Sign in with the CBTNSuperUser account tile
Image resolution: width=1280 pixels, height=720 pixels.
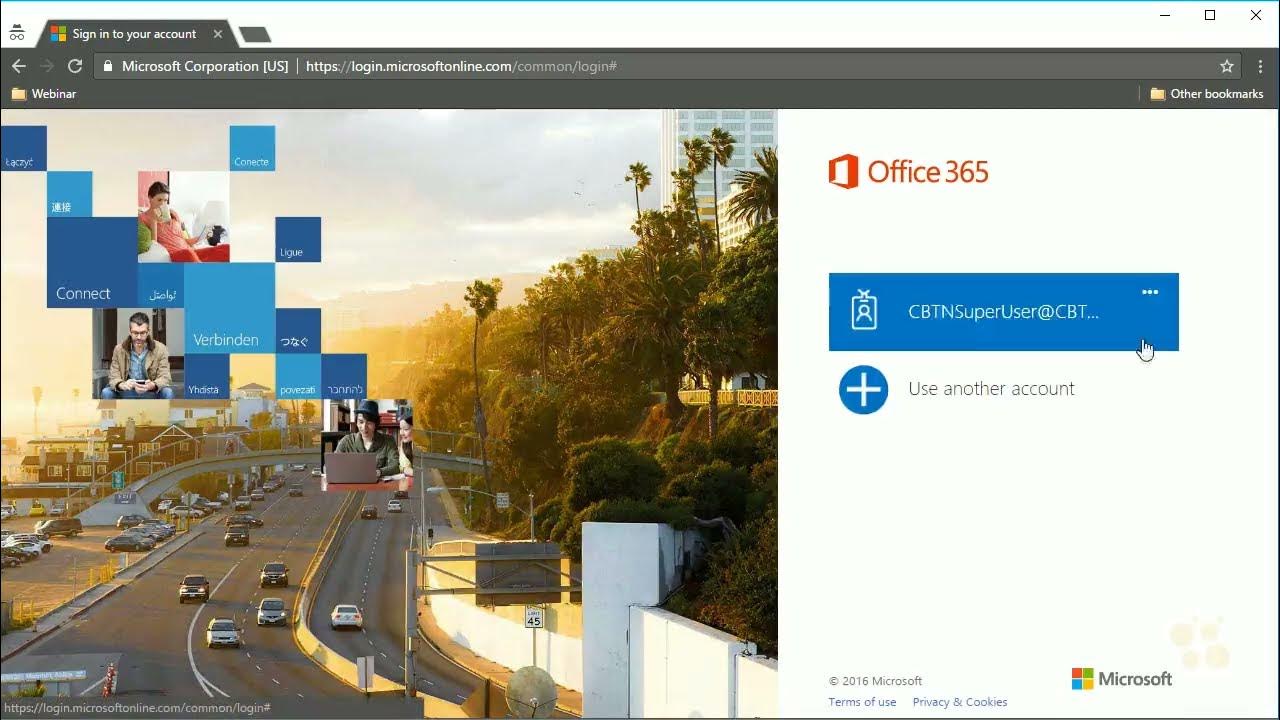(x=1003, y=312)
